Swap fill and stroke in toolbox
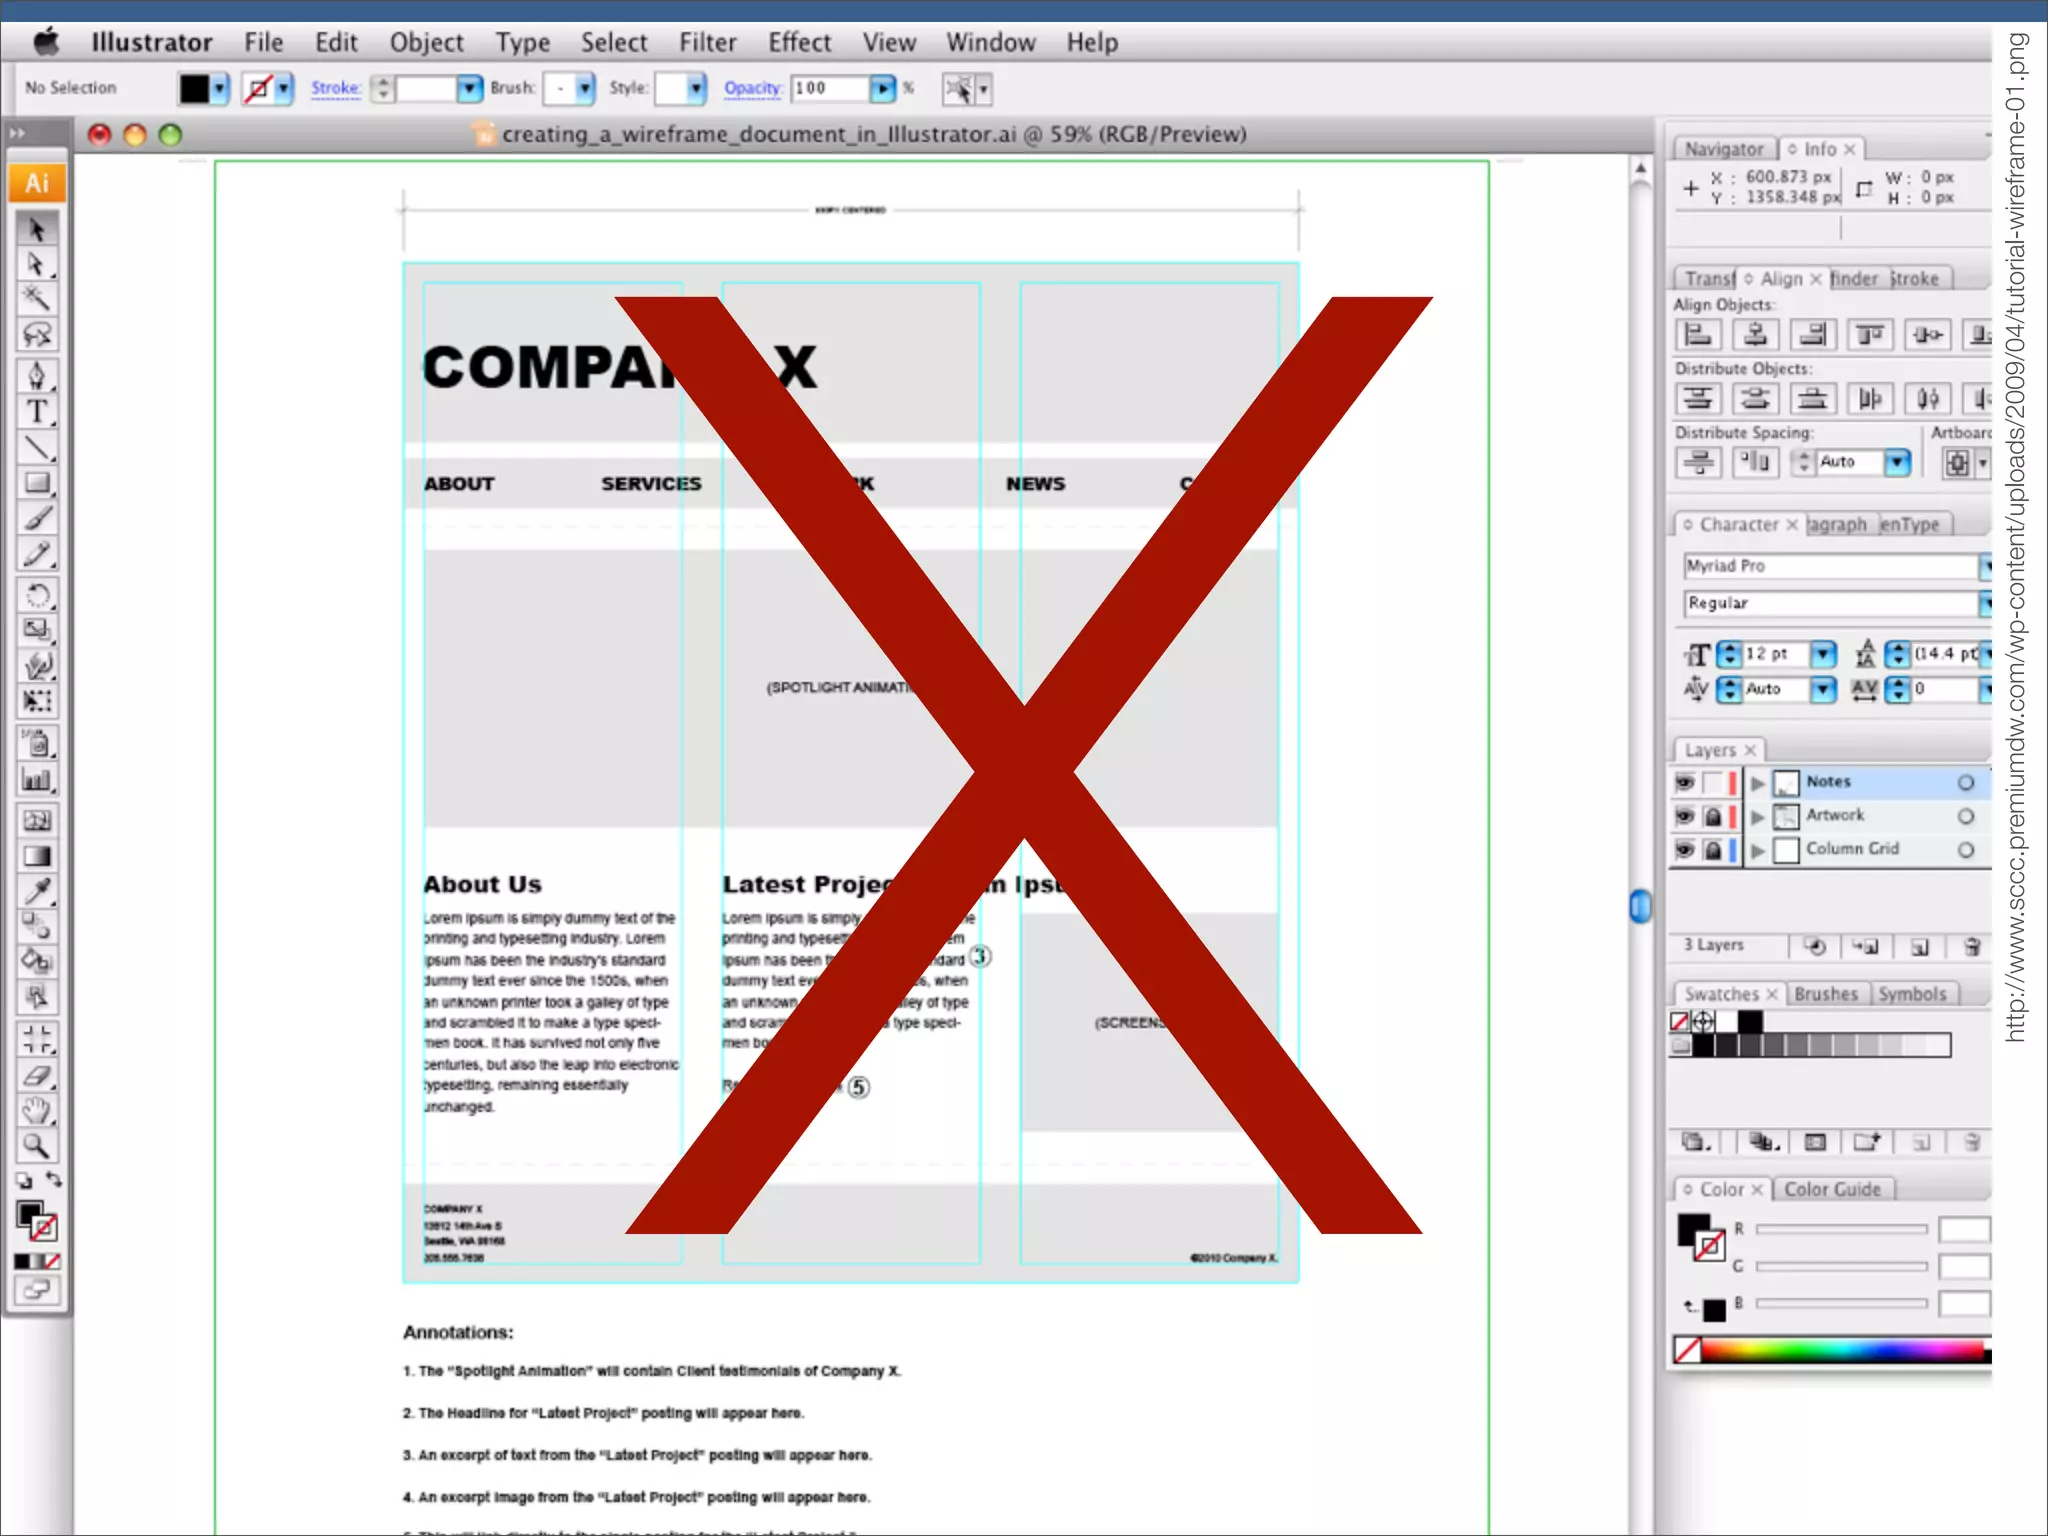Viewport: 2048px width, 1536px height. tap(54, 1180)
